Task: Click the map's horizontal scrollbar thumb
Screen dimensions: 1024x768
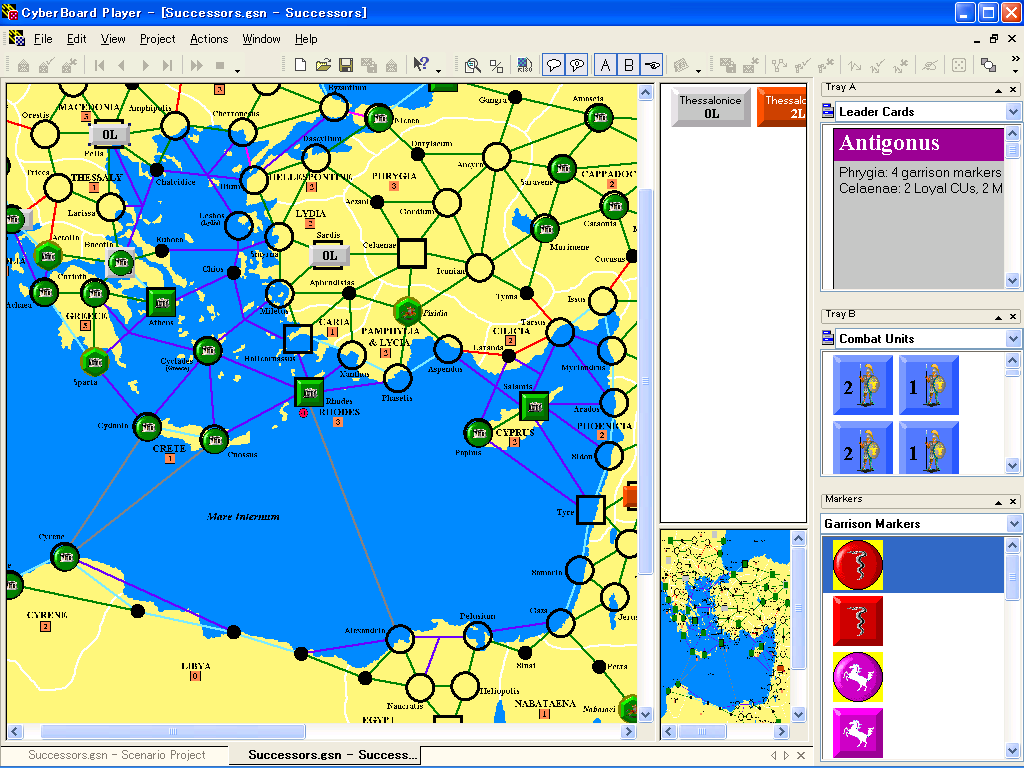Action: click(x=173, y=731)
